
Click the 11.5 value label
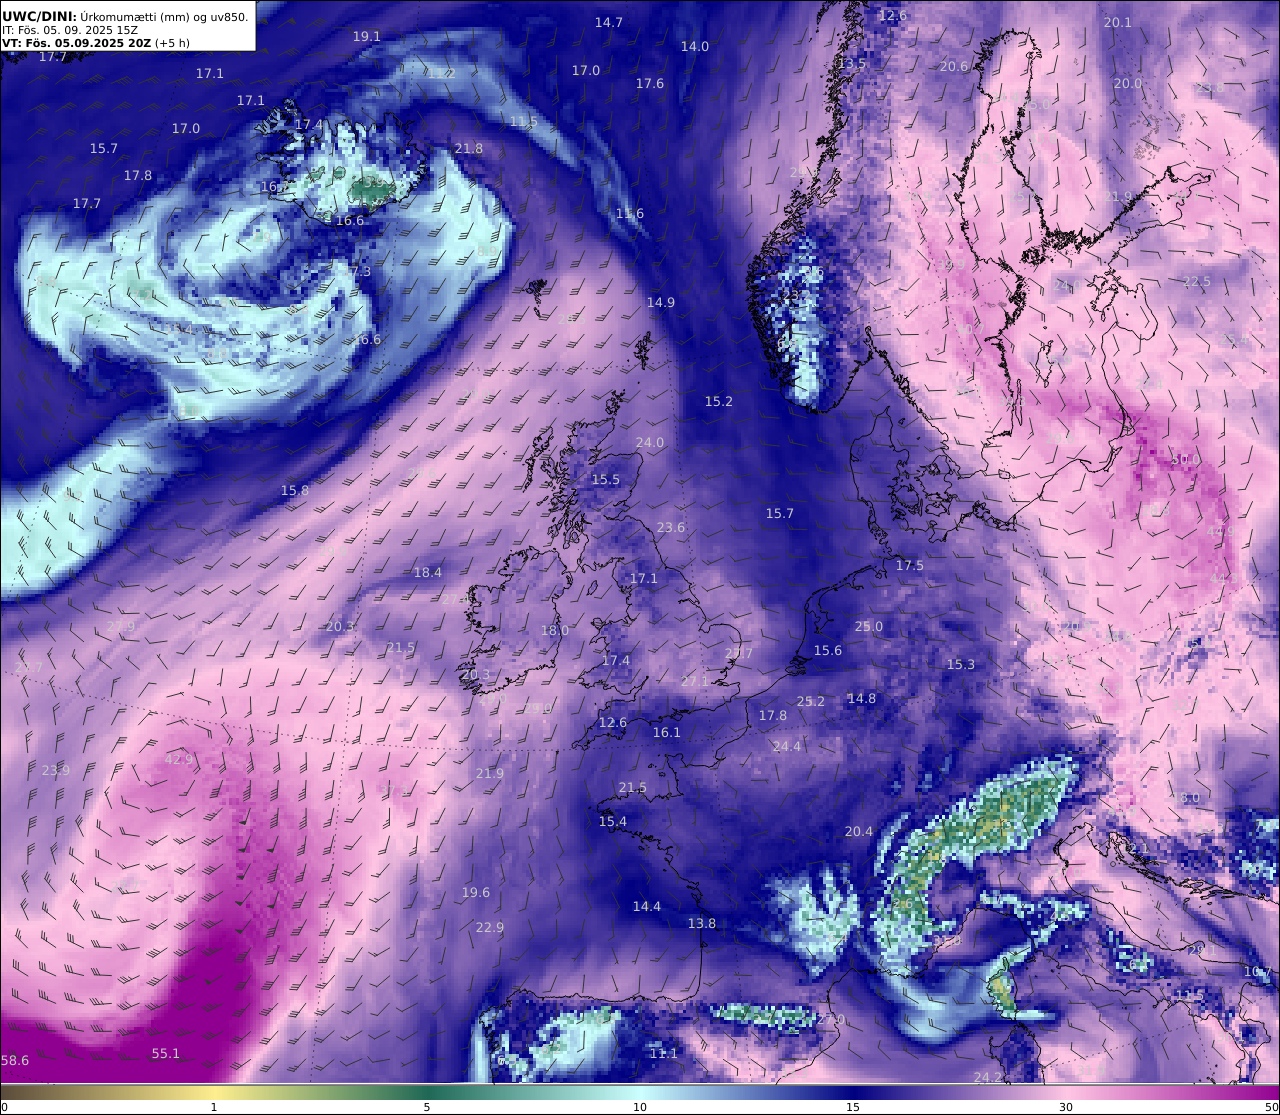tap(524, 121)
